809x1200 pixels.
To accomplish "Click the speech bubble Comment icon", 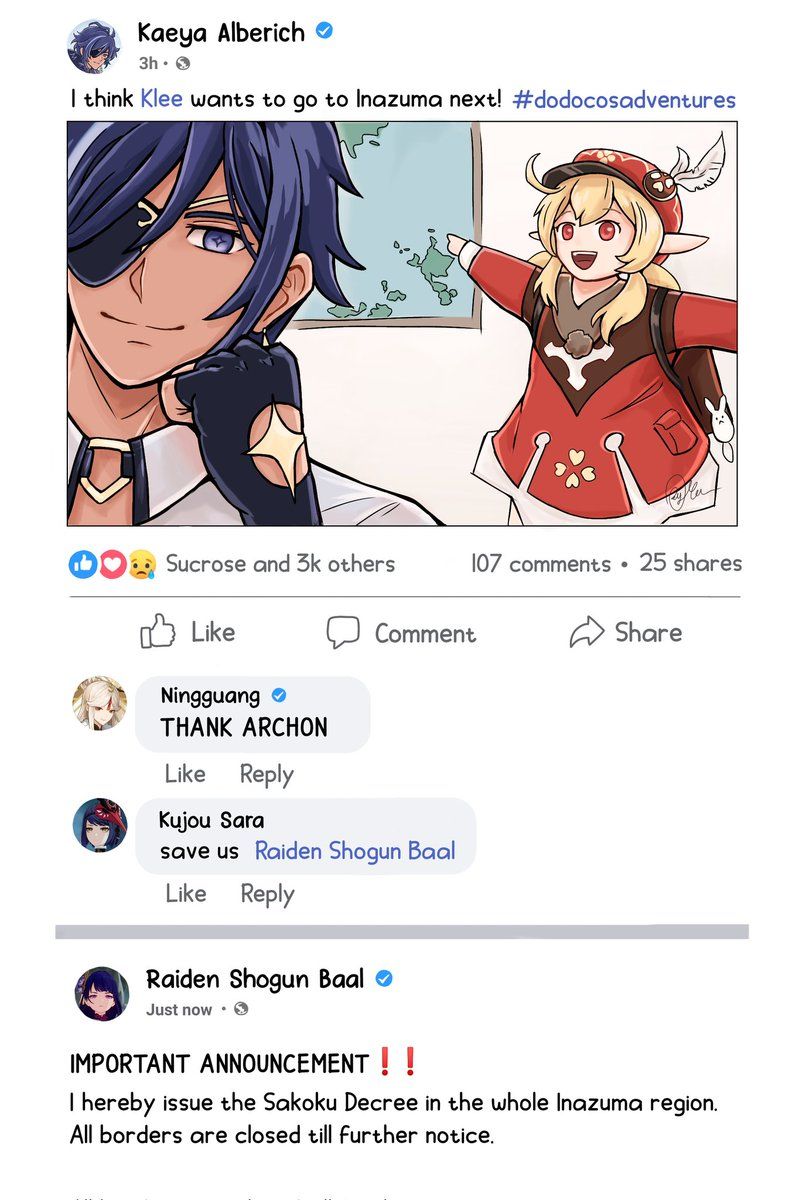I will (x=343, y=632).
